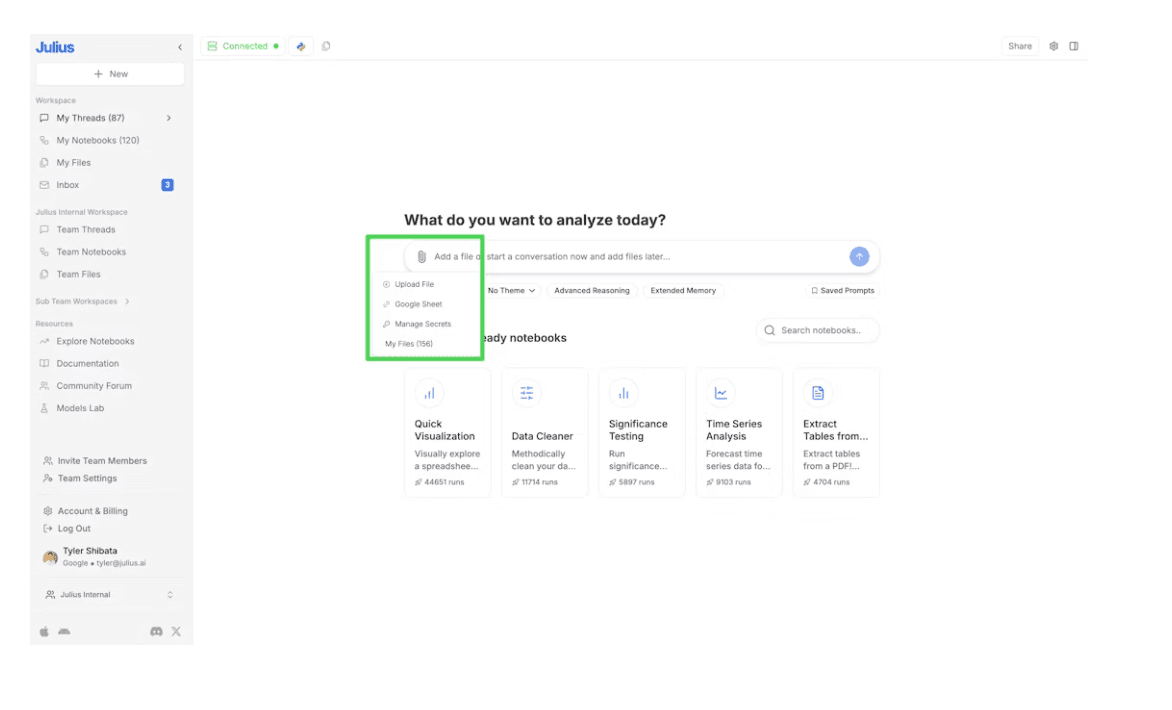
Task: Click the Time Series Analysis chart icon
Action: click(x=721, y=393)
